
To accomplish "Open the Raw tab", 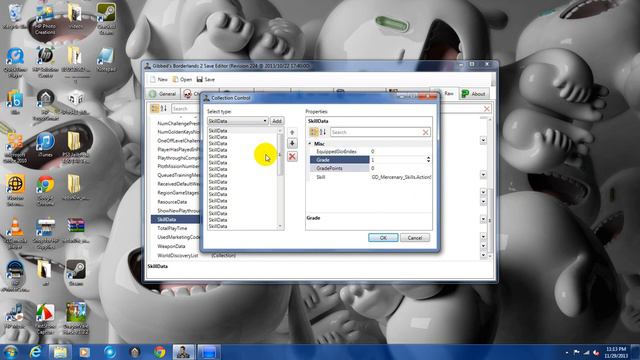I will pos(445,94).
